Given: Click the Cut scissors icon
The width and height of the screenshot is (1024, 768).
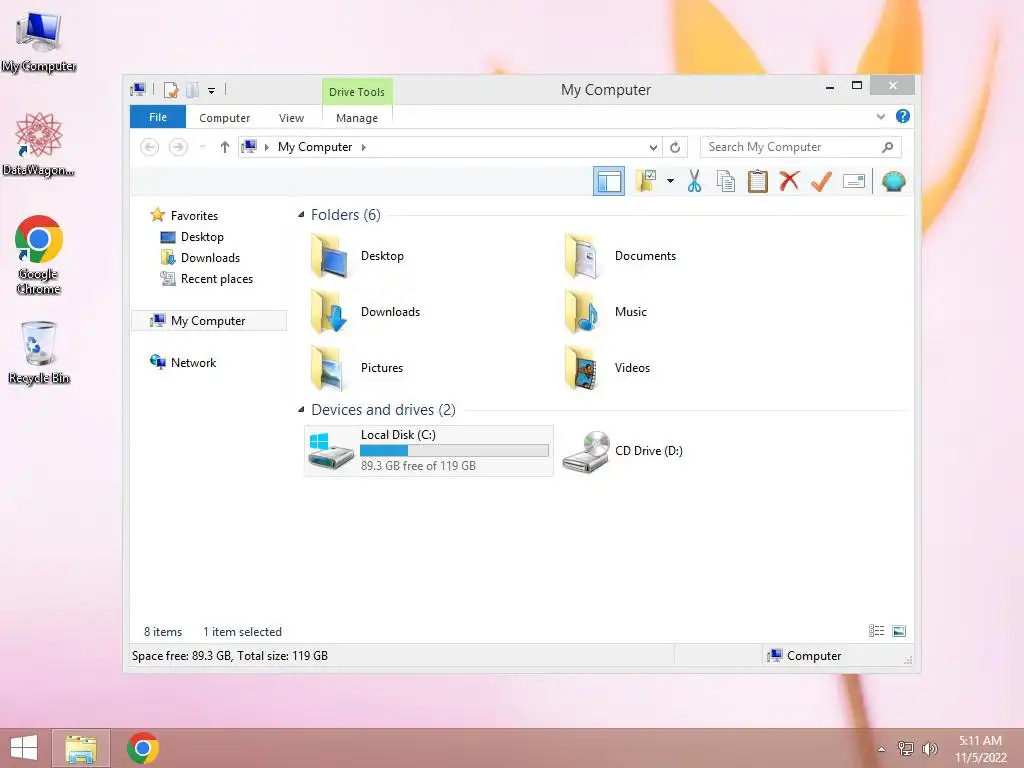Looking at the screenshot, I should click(694, 181).
